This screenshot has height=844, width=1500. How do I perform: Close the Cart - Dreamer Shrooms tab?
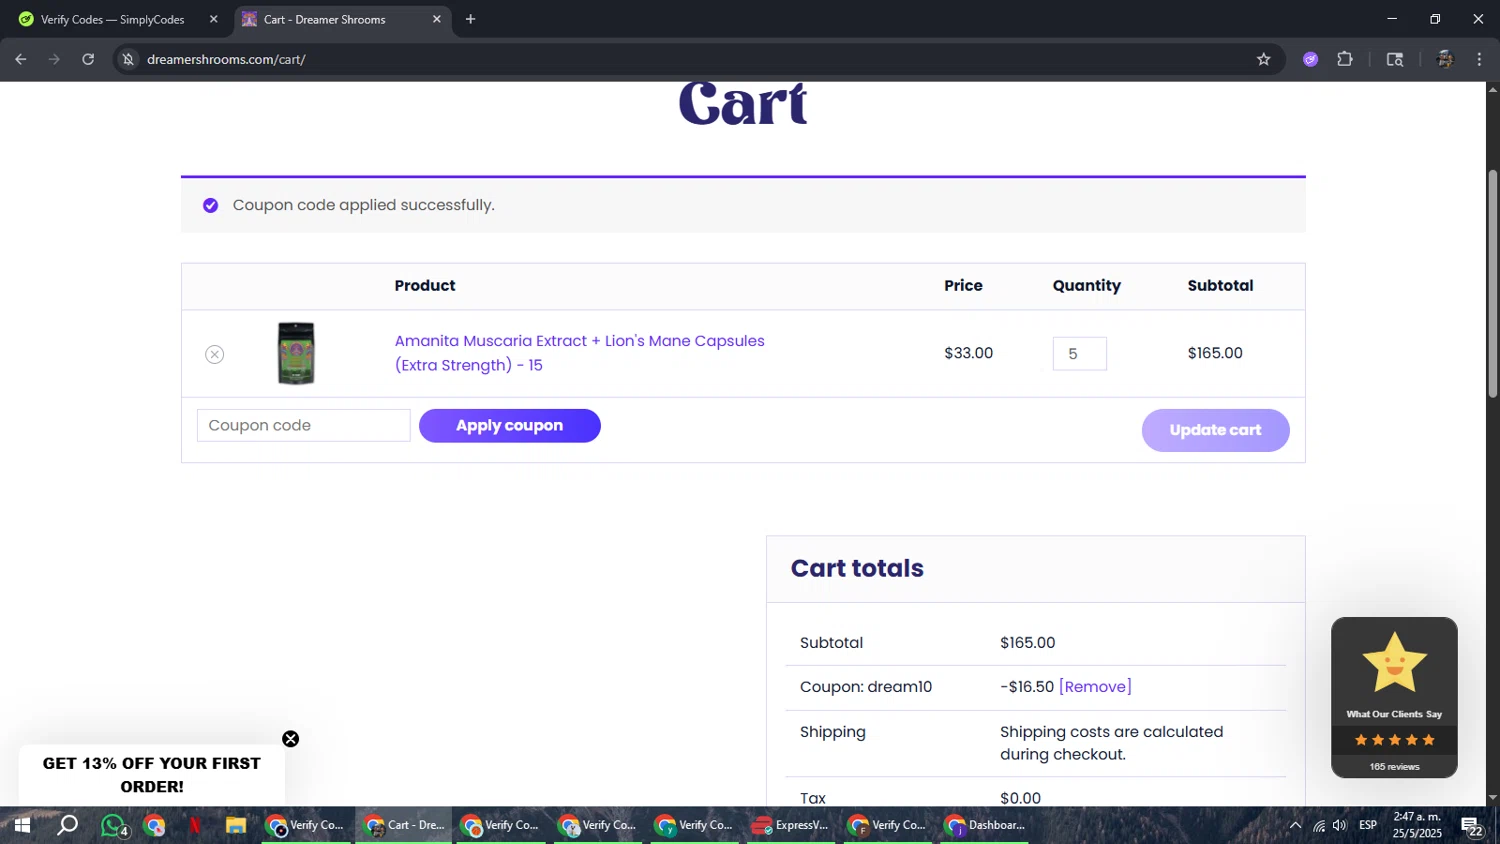[436, 19]
